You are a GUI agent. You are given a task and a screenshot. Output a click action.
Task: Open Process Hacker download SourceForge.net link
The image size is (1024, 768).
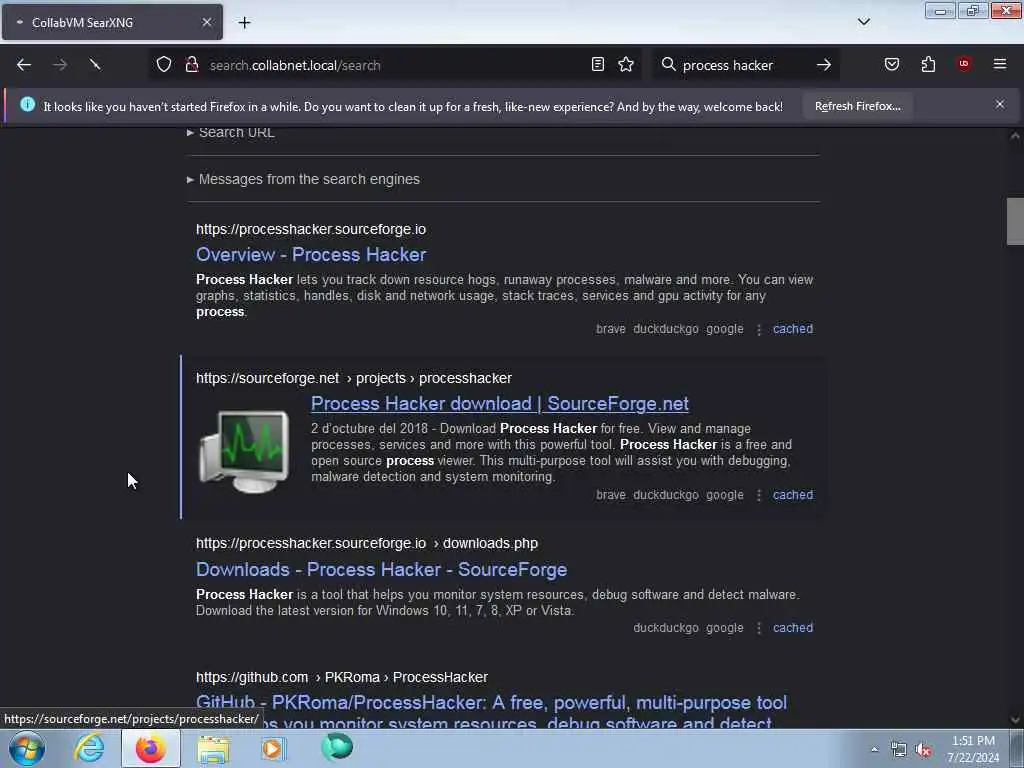point(500,404)
